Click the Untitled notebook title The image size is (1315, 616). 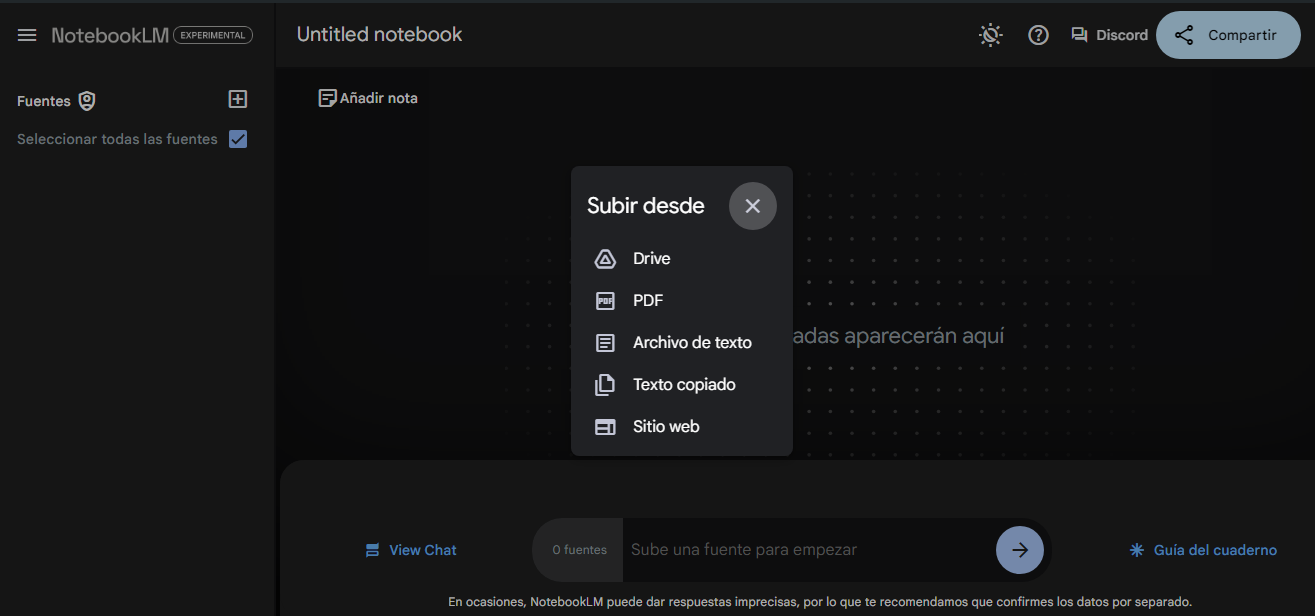click(x=380, y=34)
